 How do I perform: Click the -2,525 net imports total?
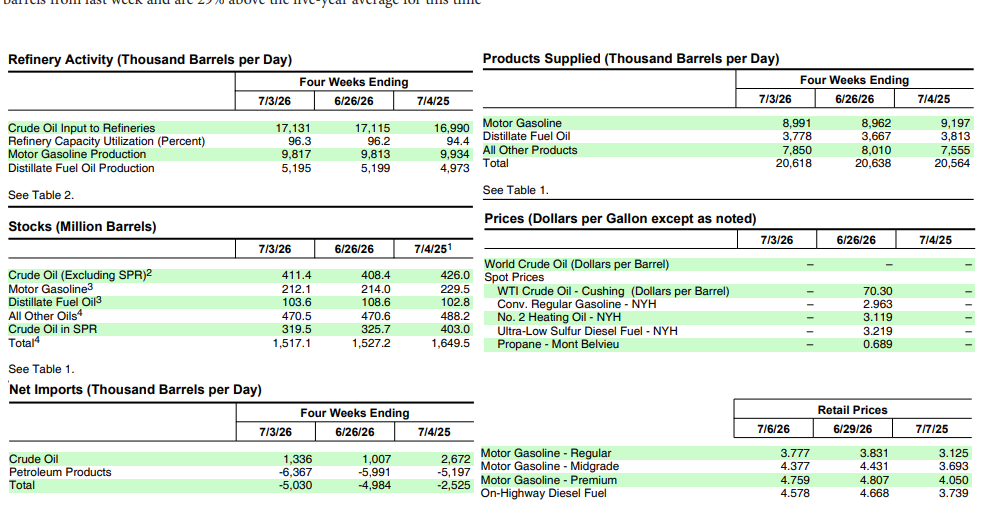454,485
